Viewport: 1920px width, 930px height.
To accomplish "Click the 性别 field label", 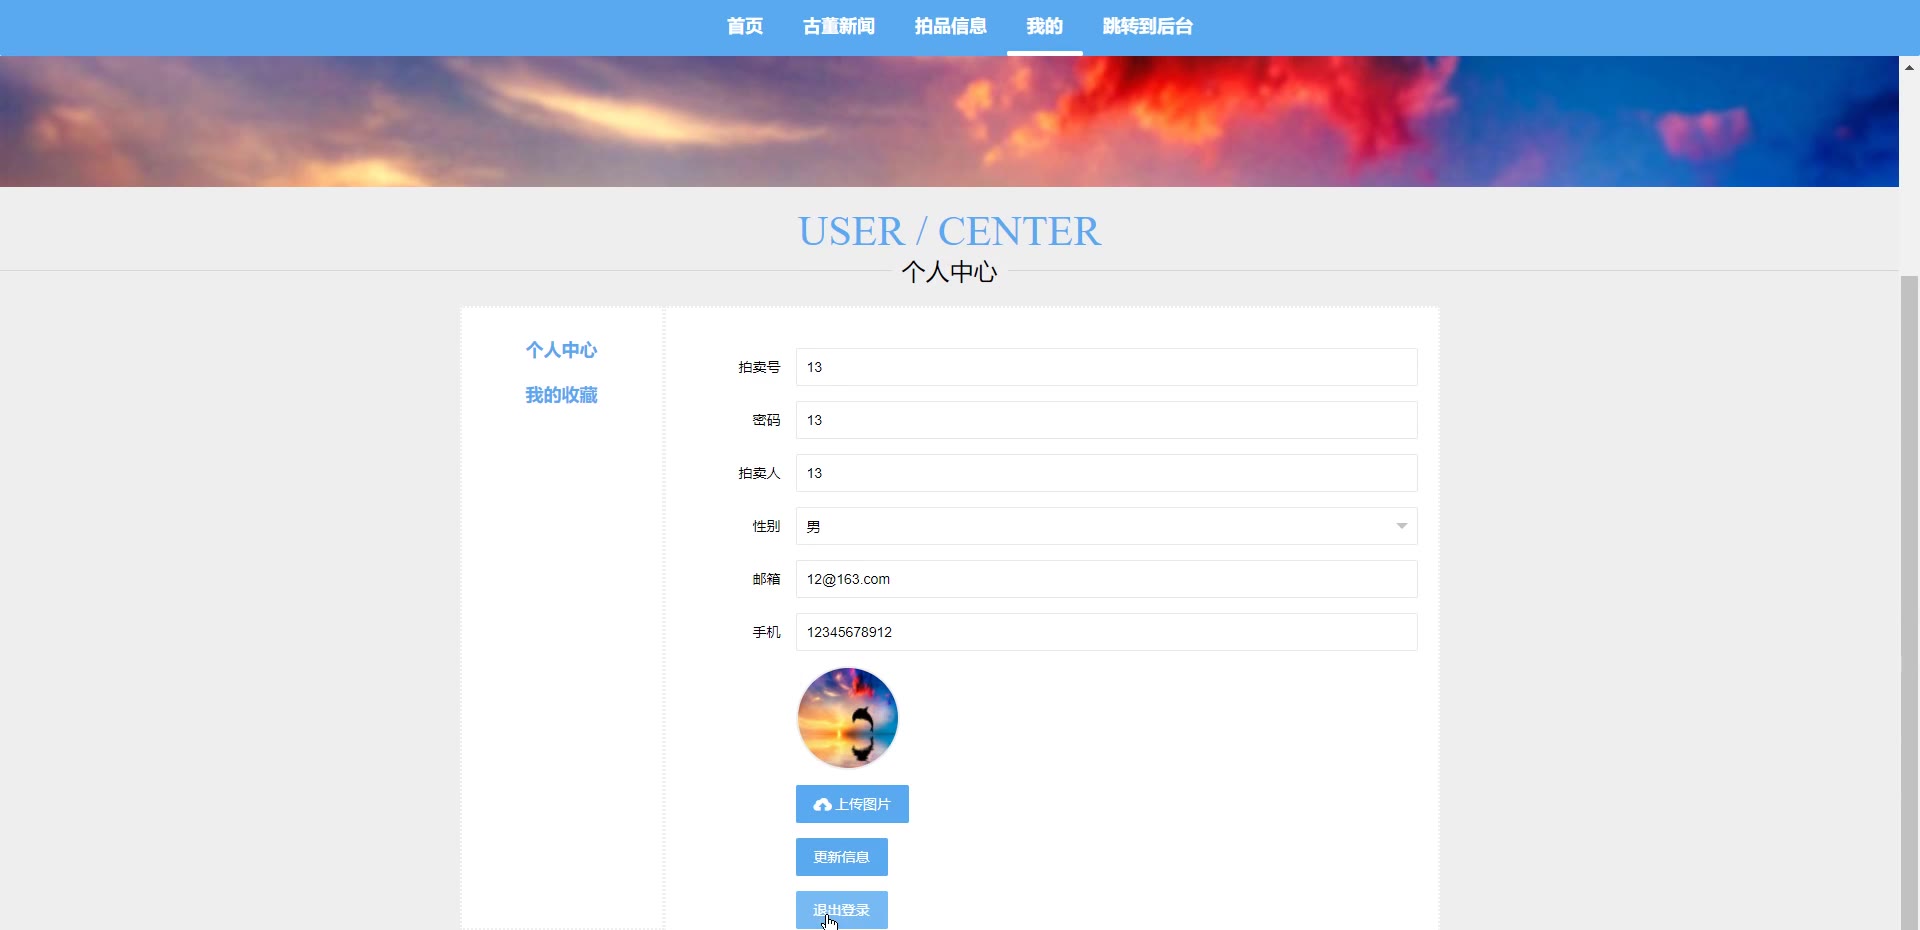I will click(x=766, y=526).
